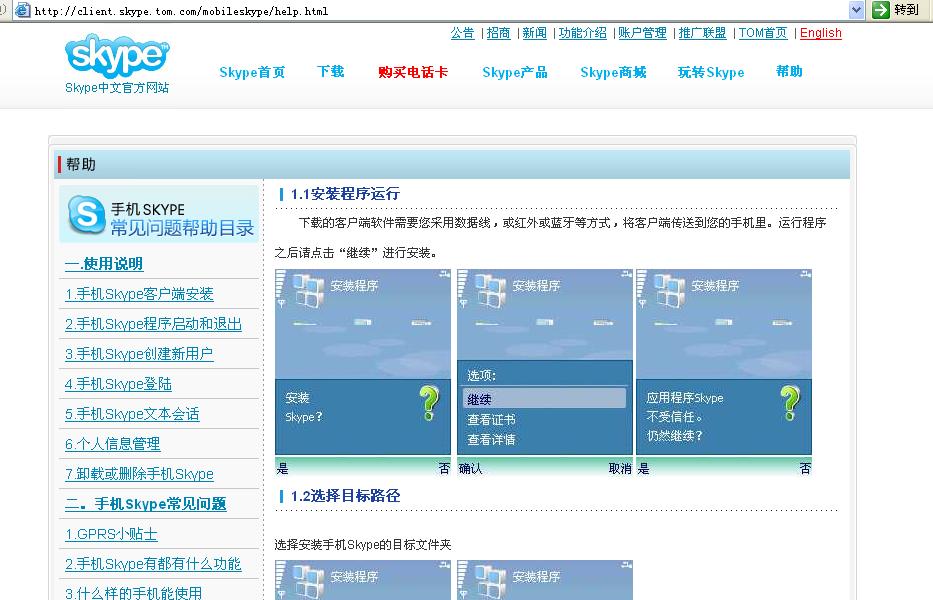Open the 账户管理 link
The image size is (933, 600).
643,33
